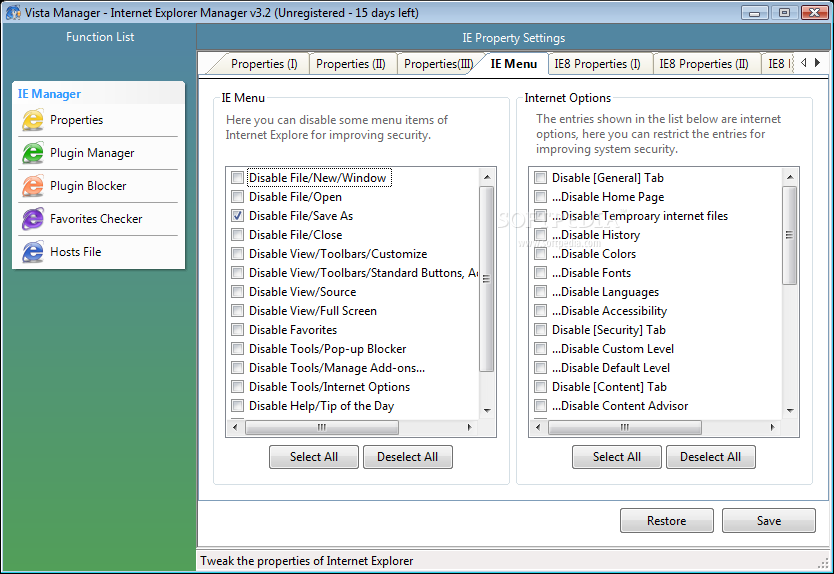The width and height of the screenshot is (834, 574).
Task: Check Disable View/Full Screen
Action: 237,311
